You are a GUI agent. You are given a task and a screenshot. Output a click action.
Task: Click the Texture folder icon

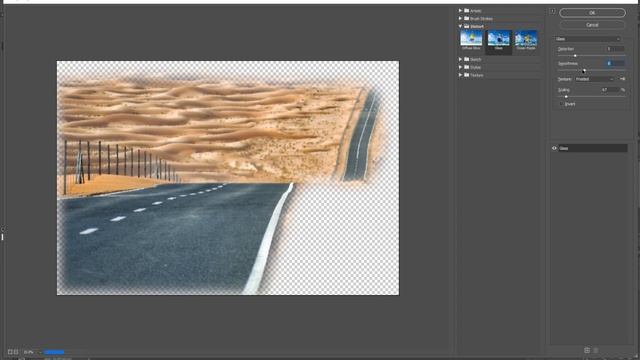[x=467, y=75]
